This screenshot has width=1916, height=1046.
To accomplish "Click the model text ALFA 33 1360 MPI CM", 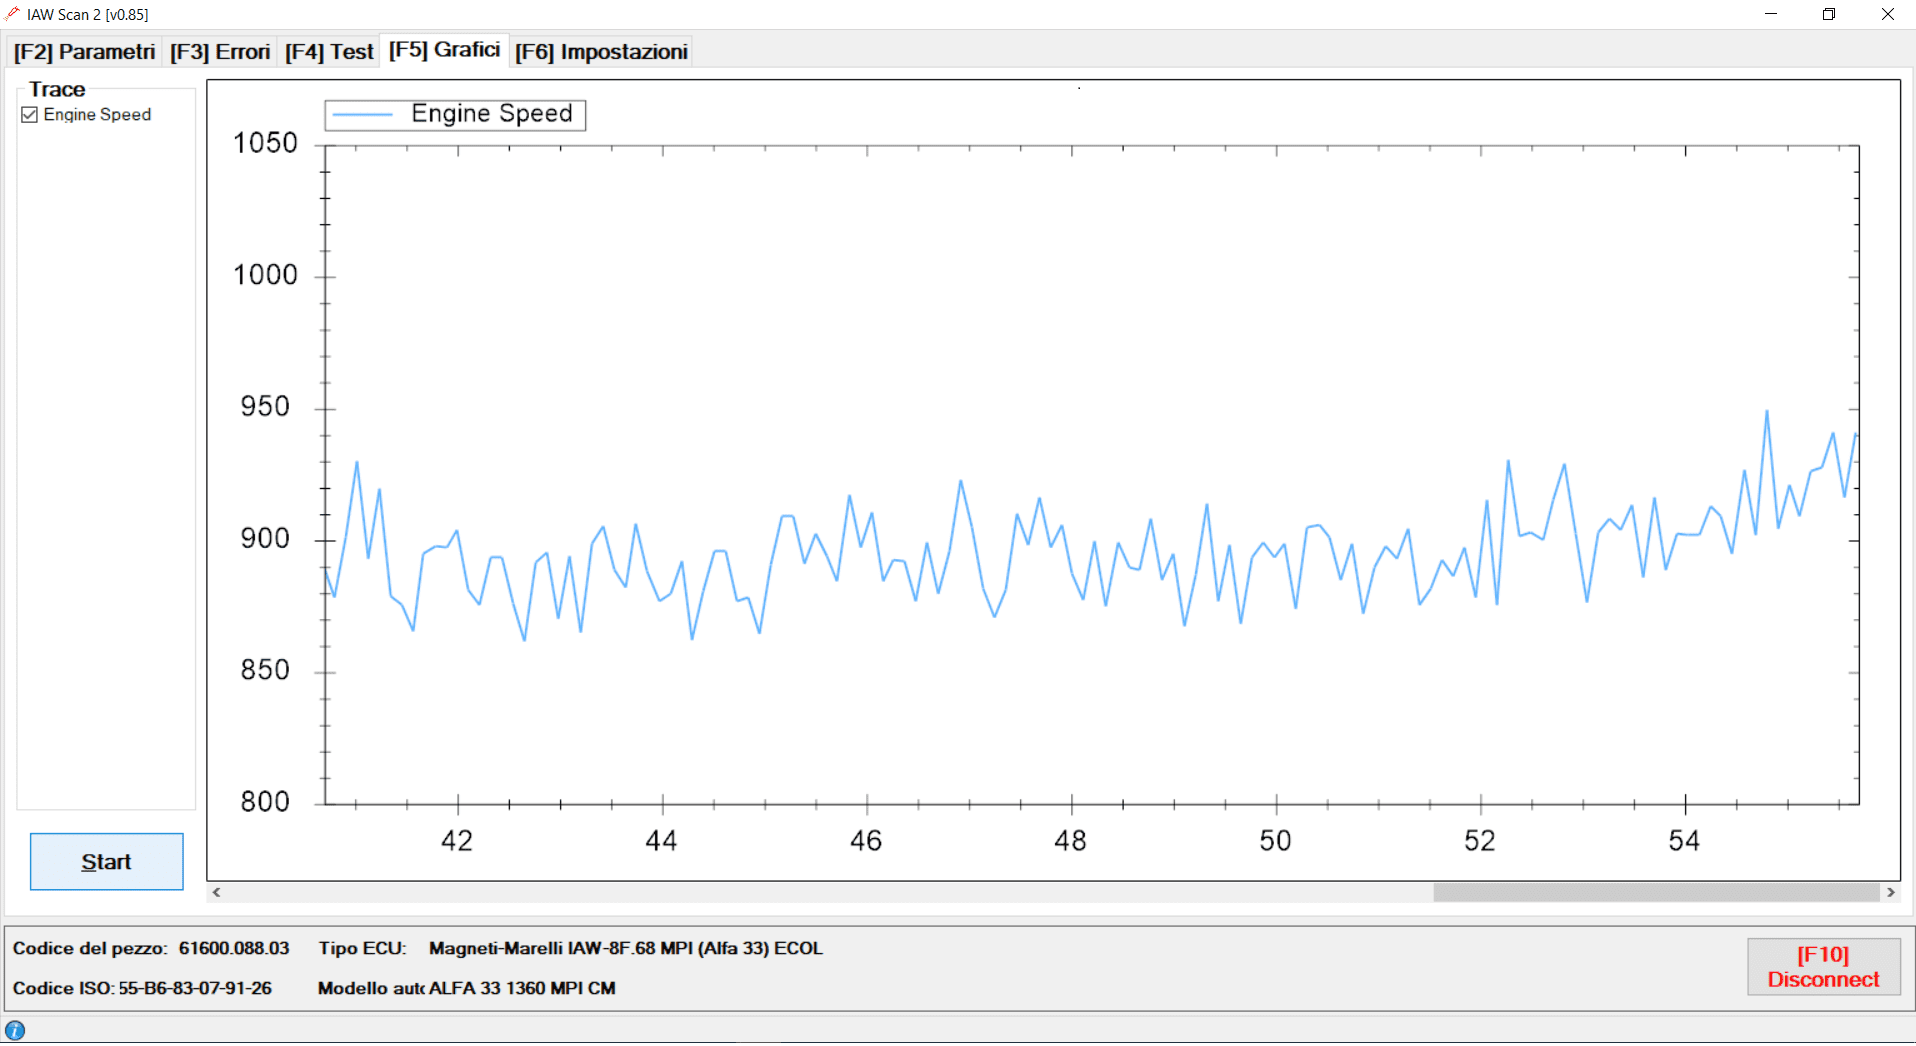I will [x=522, y=988].
